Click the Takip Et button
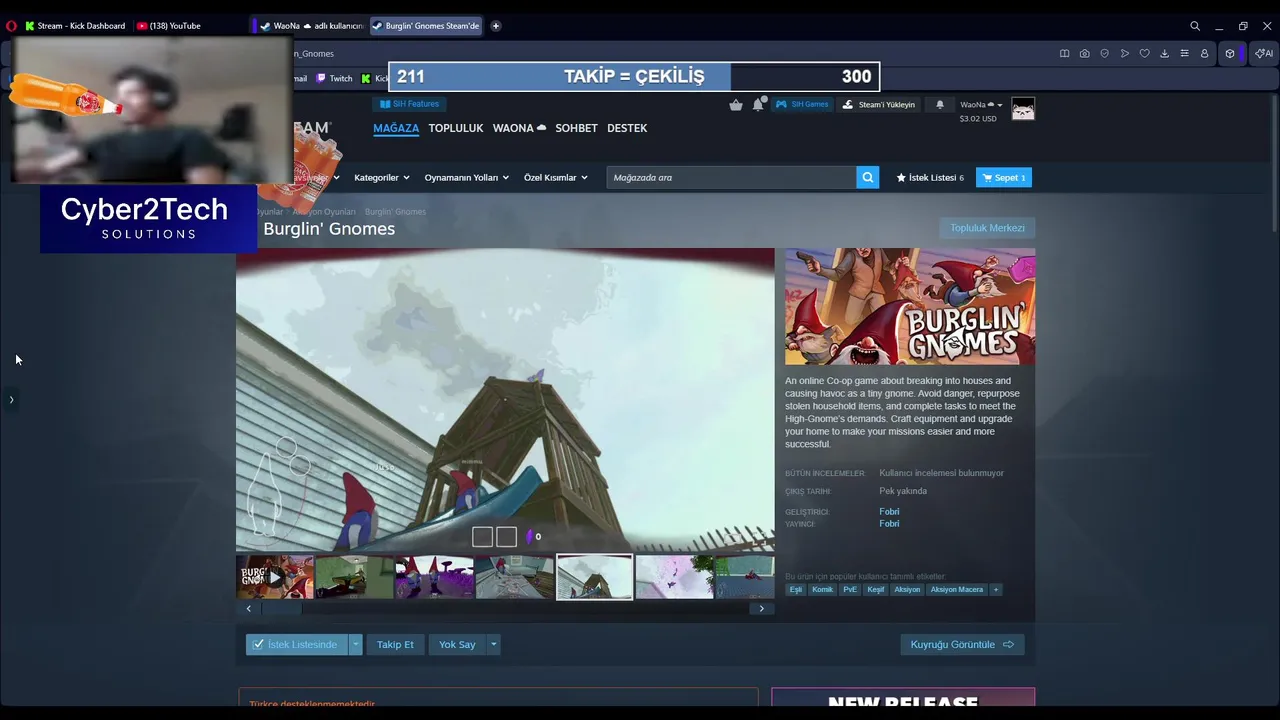This screenshot has height=720, width=1280. coord(395,644)
